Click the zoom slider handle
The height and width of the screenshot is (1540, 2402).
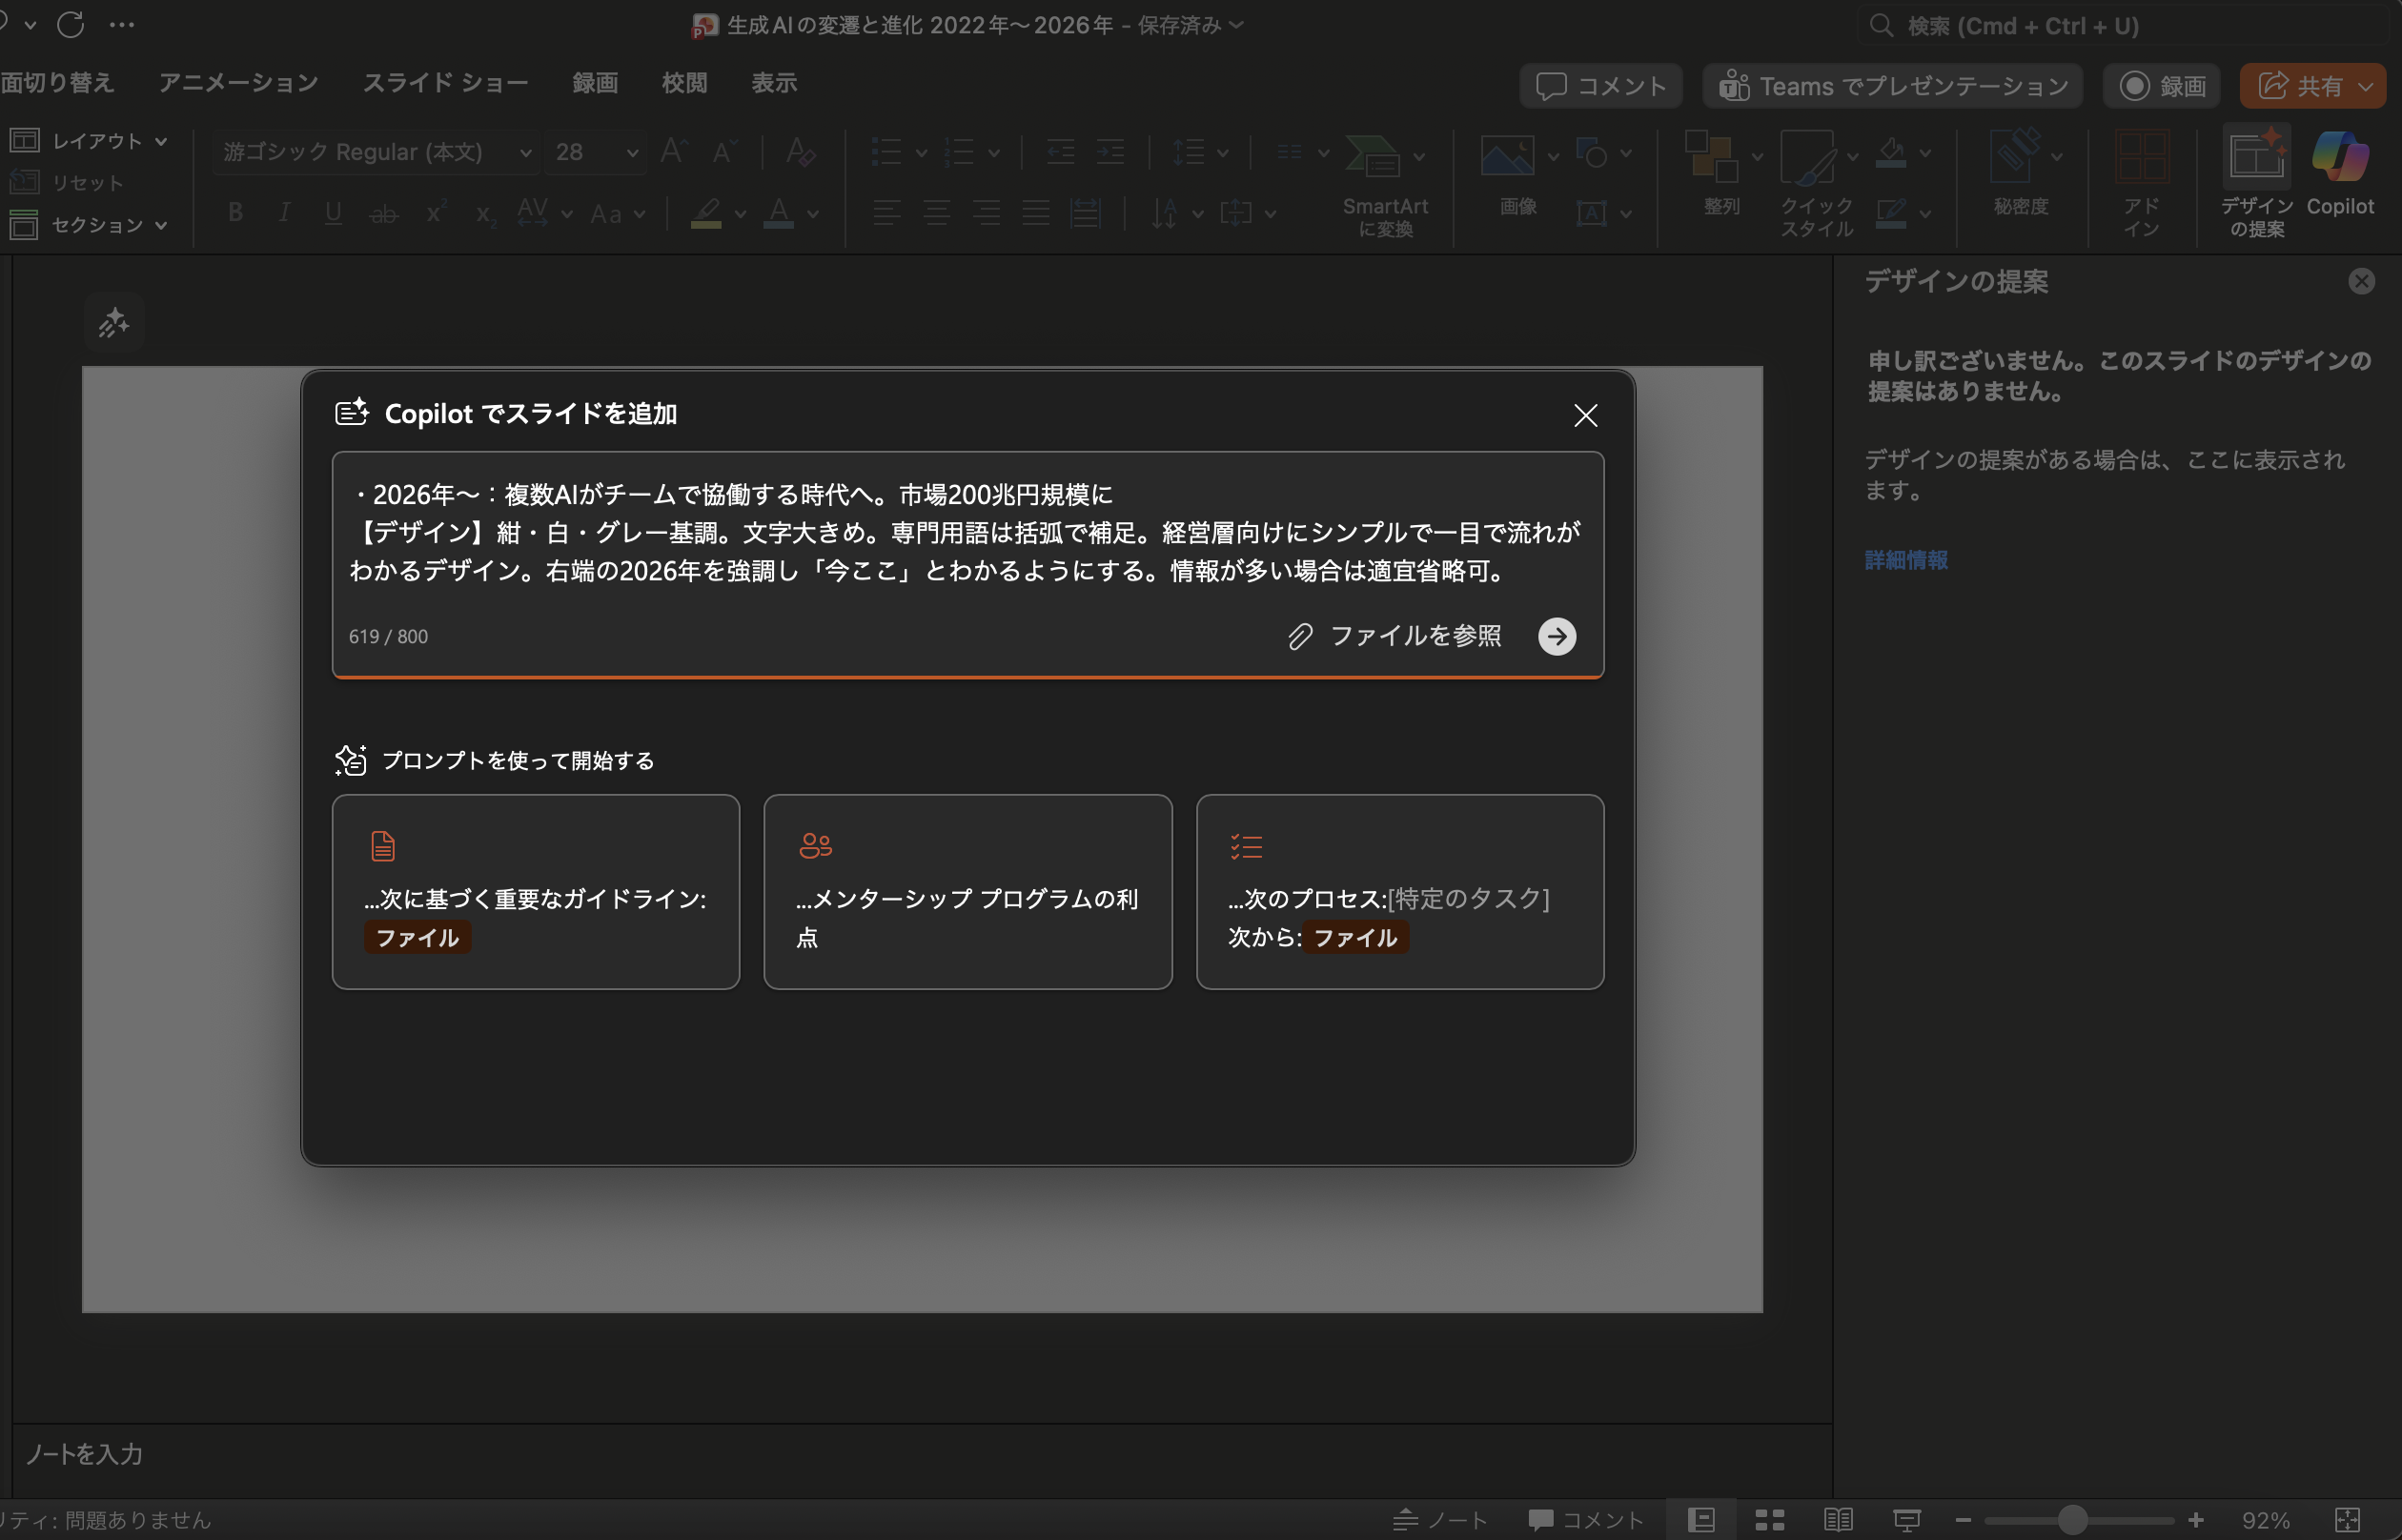2072,1520
